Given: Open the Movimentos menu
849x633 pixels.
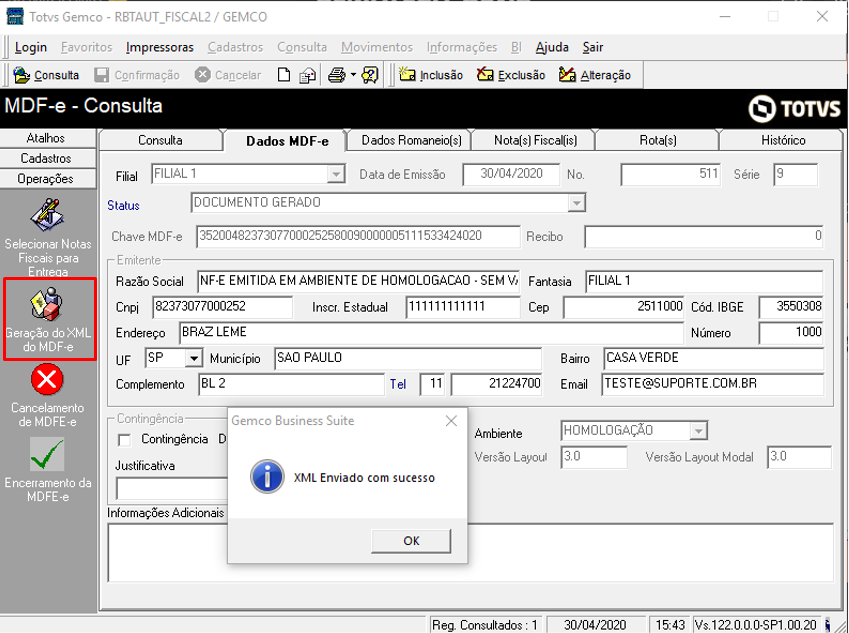Looking at the screenshot, I should pos(377,48).
